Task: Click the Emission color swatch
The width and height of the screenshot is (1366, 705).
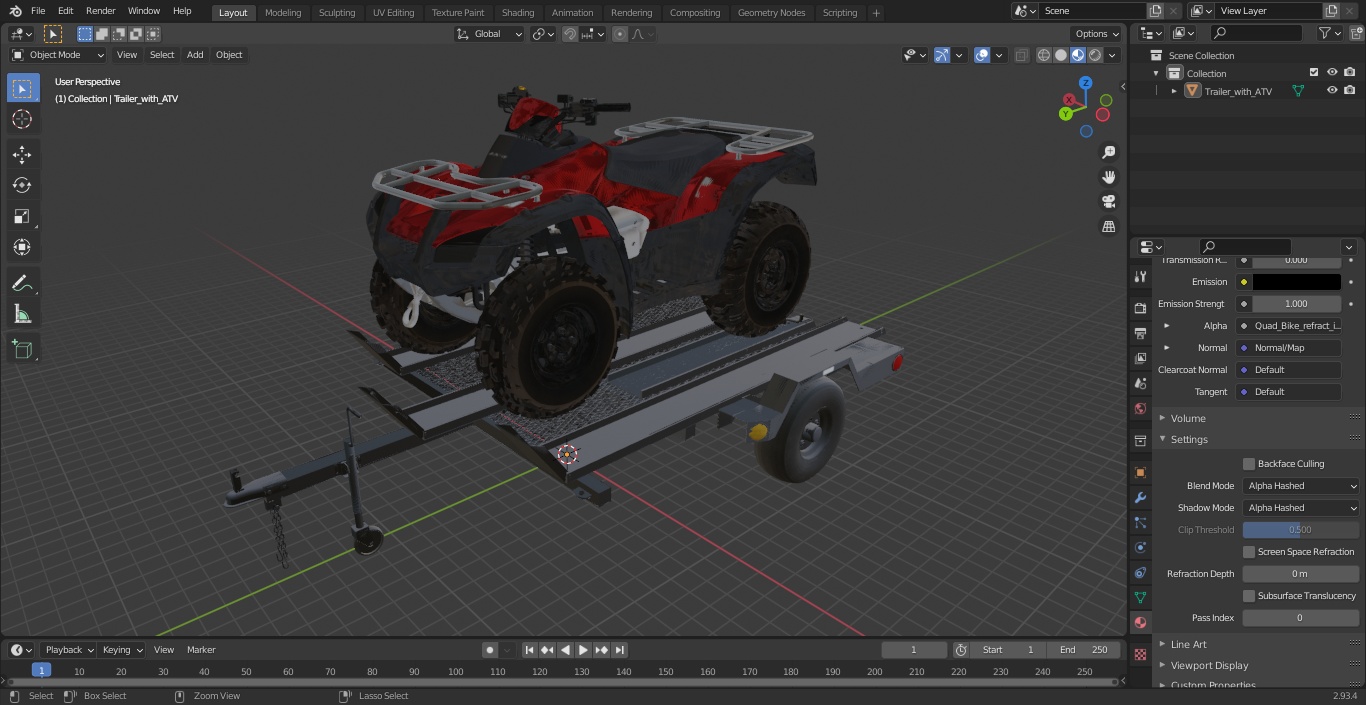Action: (x=1296, y=282)
